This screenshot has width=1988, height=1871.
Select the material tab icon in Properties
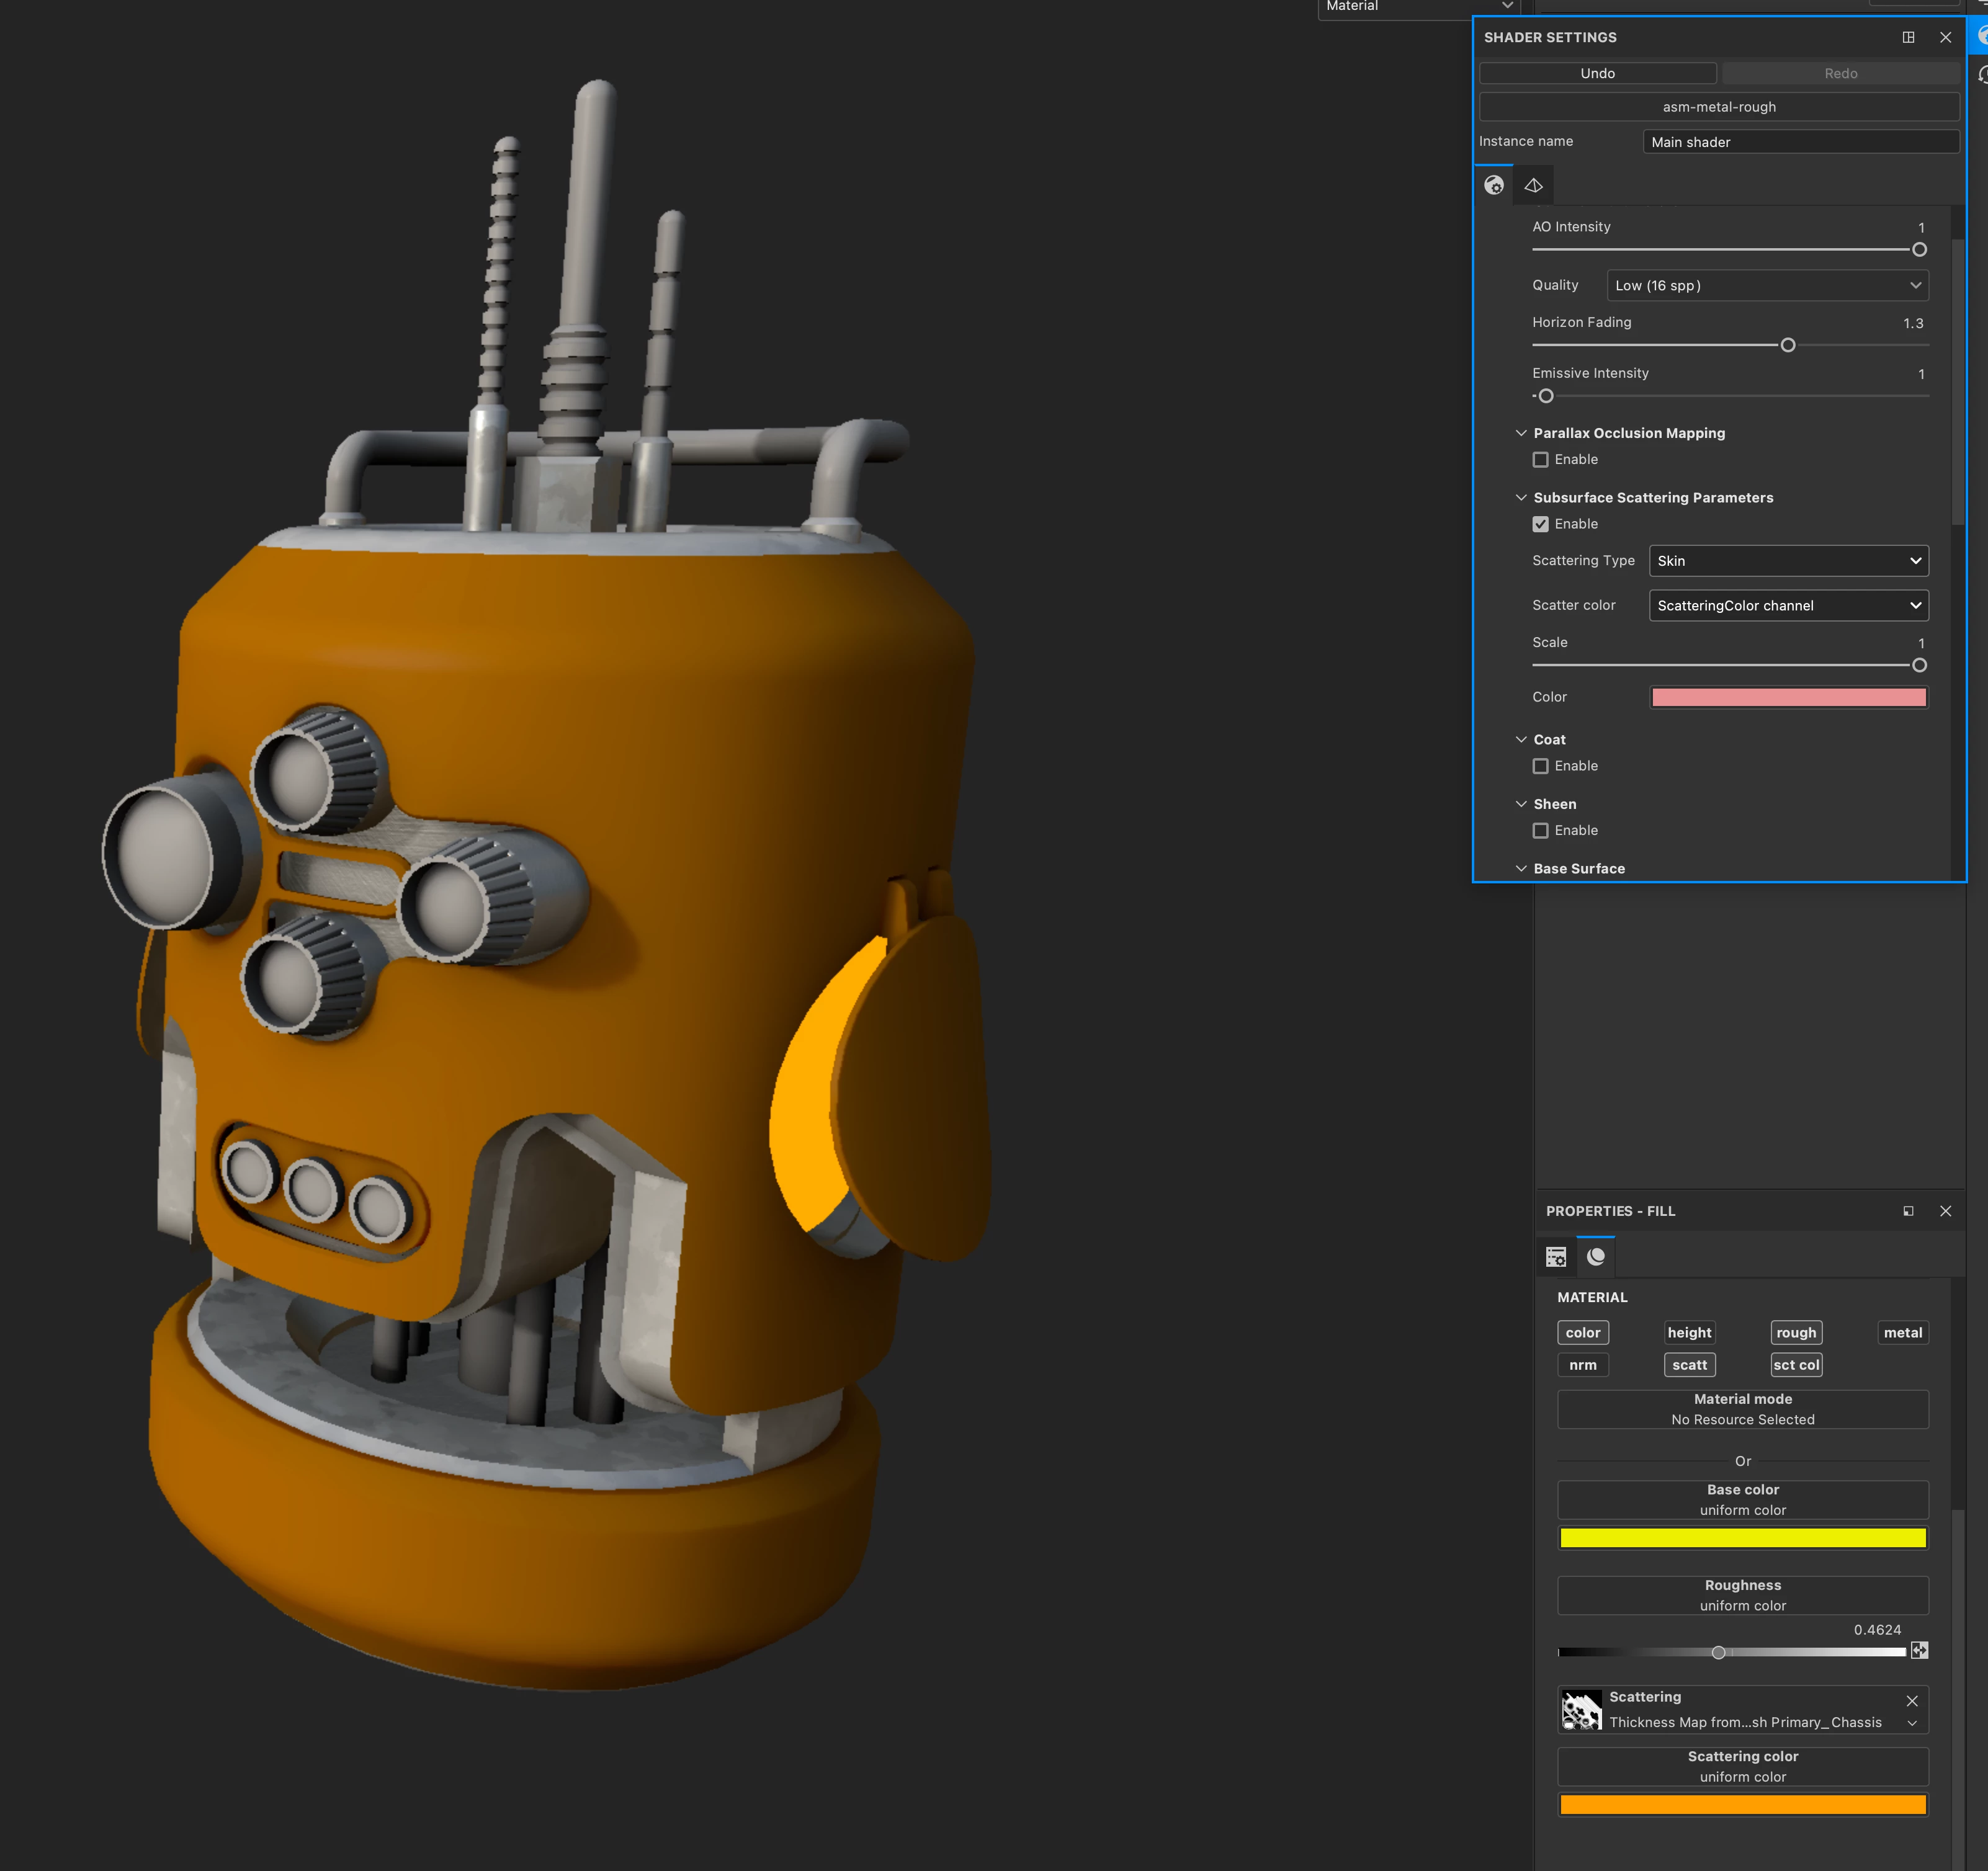tap(1596, 1257)
